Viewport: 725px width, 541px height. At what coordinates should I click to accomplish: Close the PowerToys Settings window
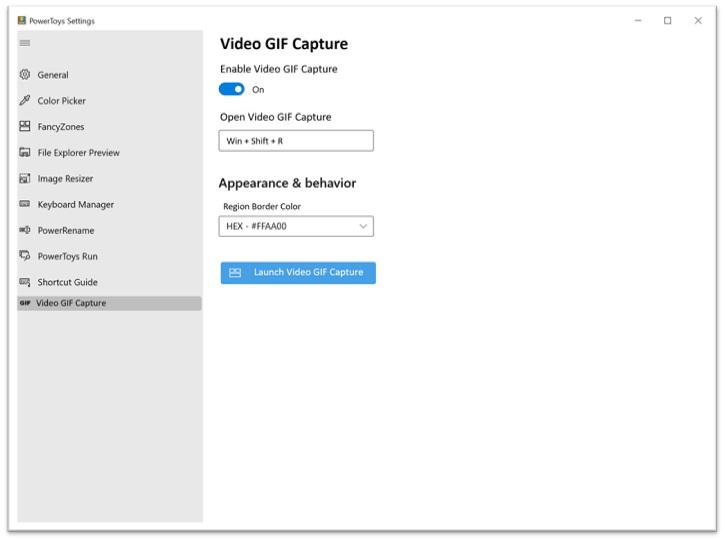[698, 20]
